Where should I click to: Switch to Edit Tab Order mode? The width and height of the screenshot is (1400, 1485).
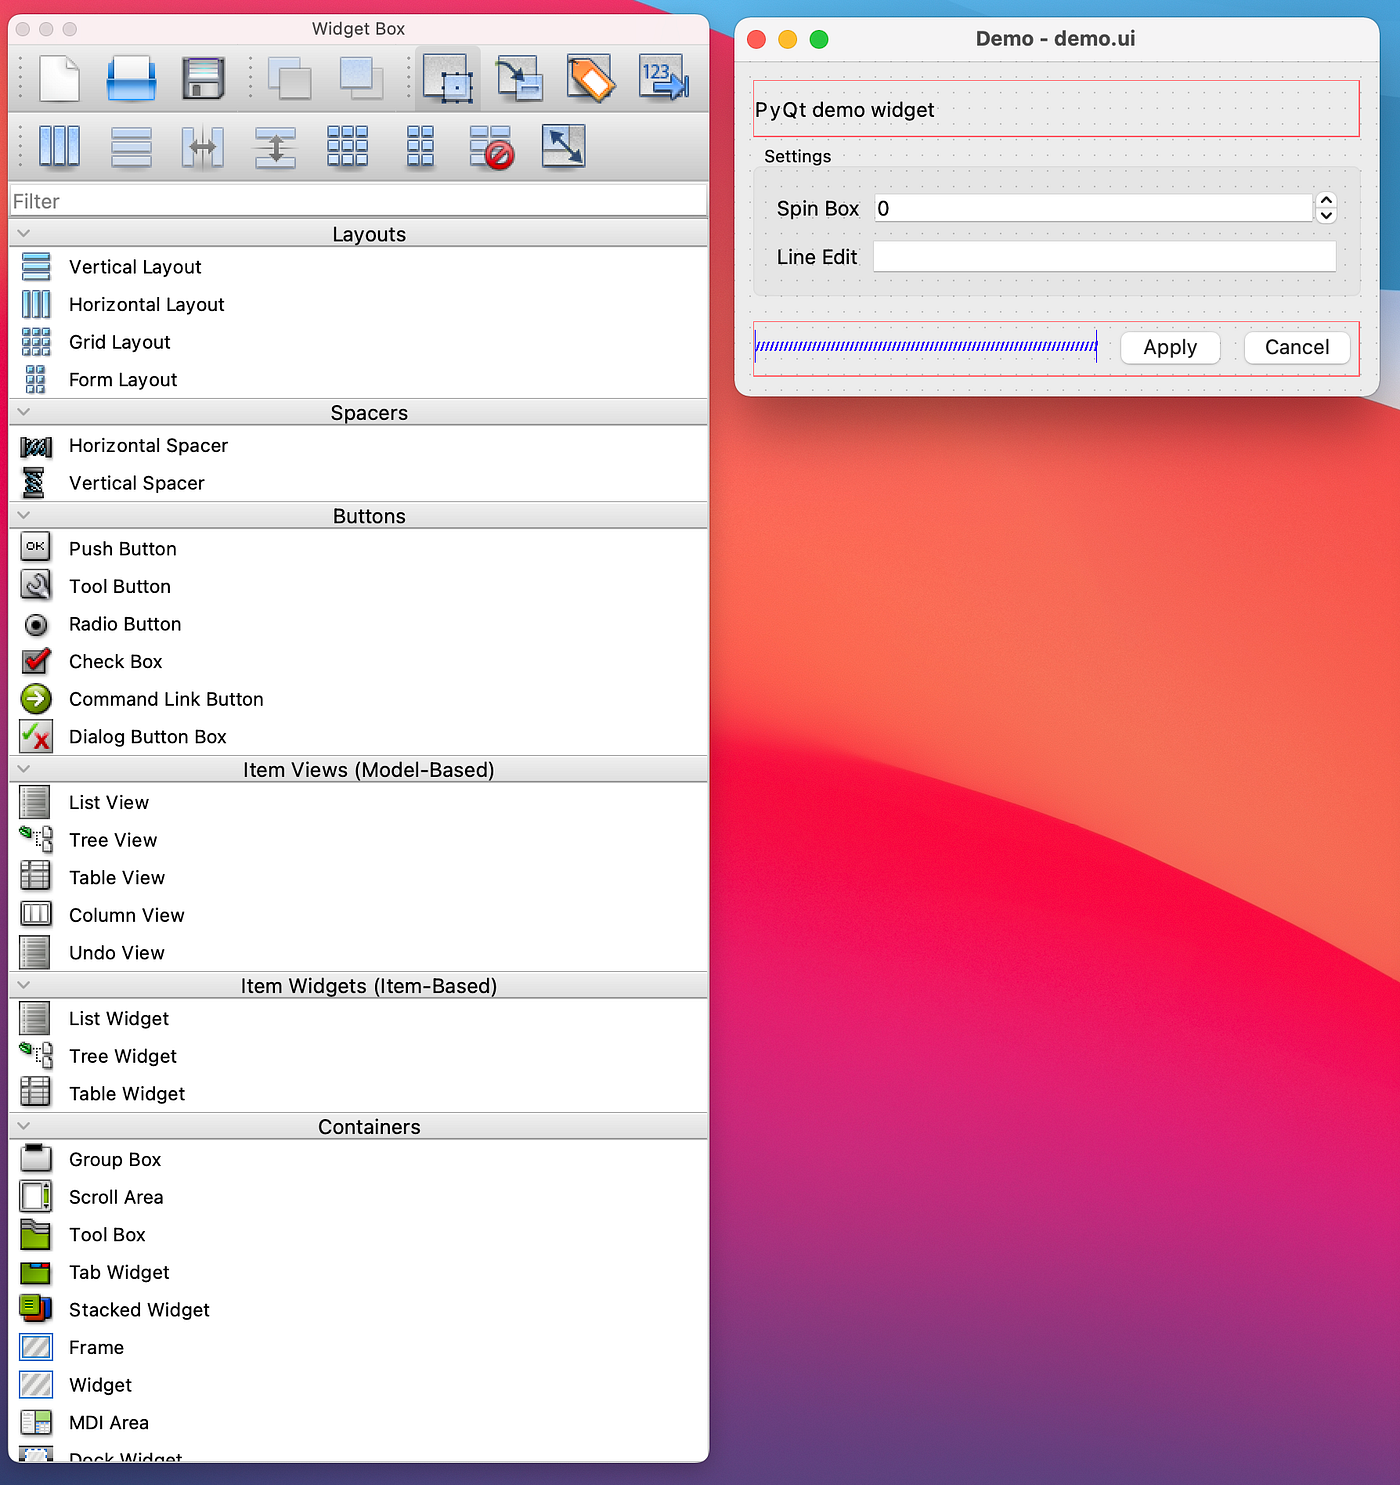click(663, 78)
